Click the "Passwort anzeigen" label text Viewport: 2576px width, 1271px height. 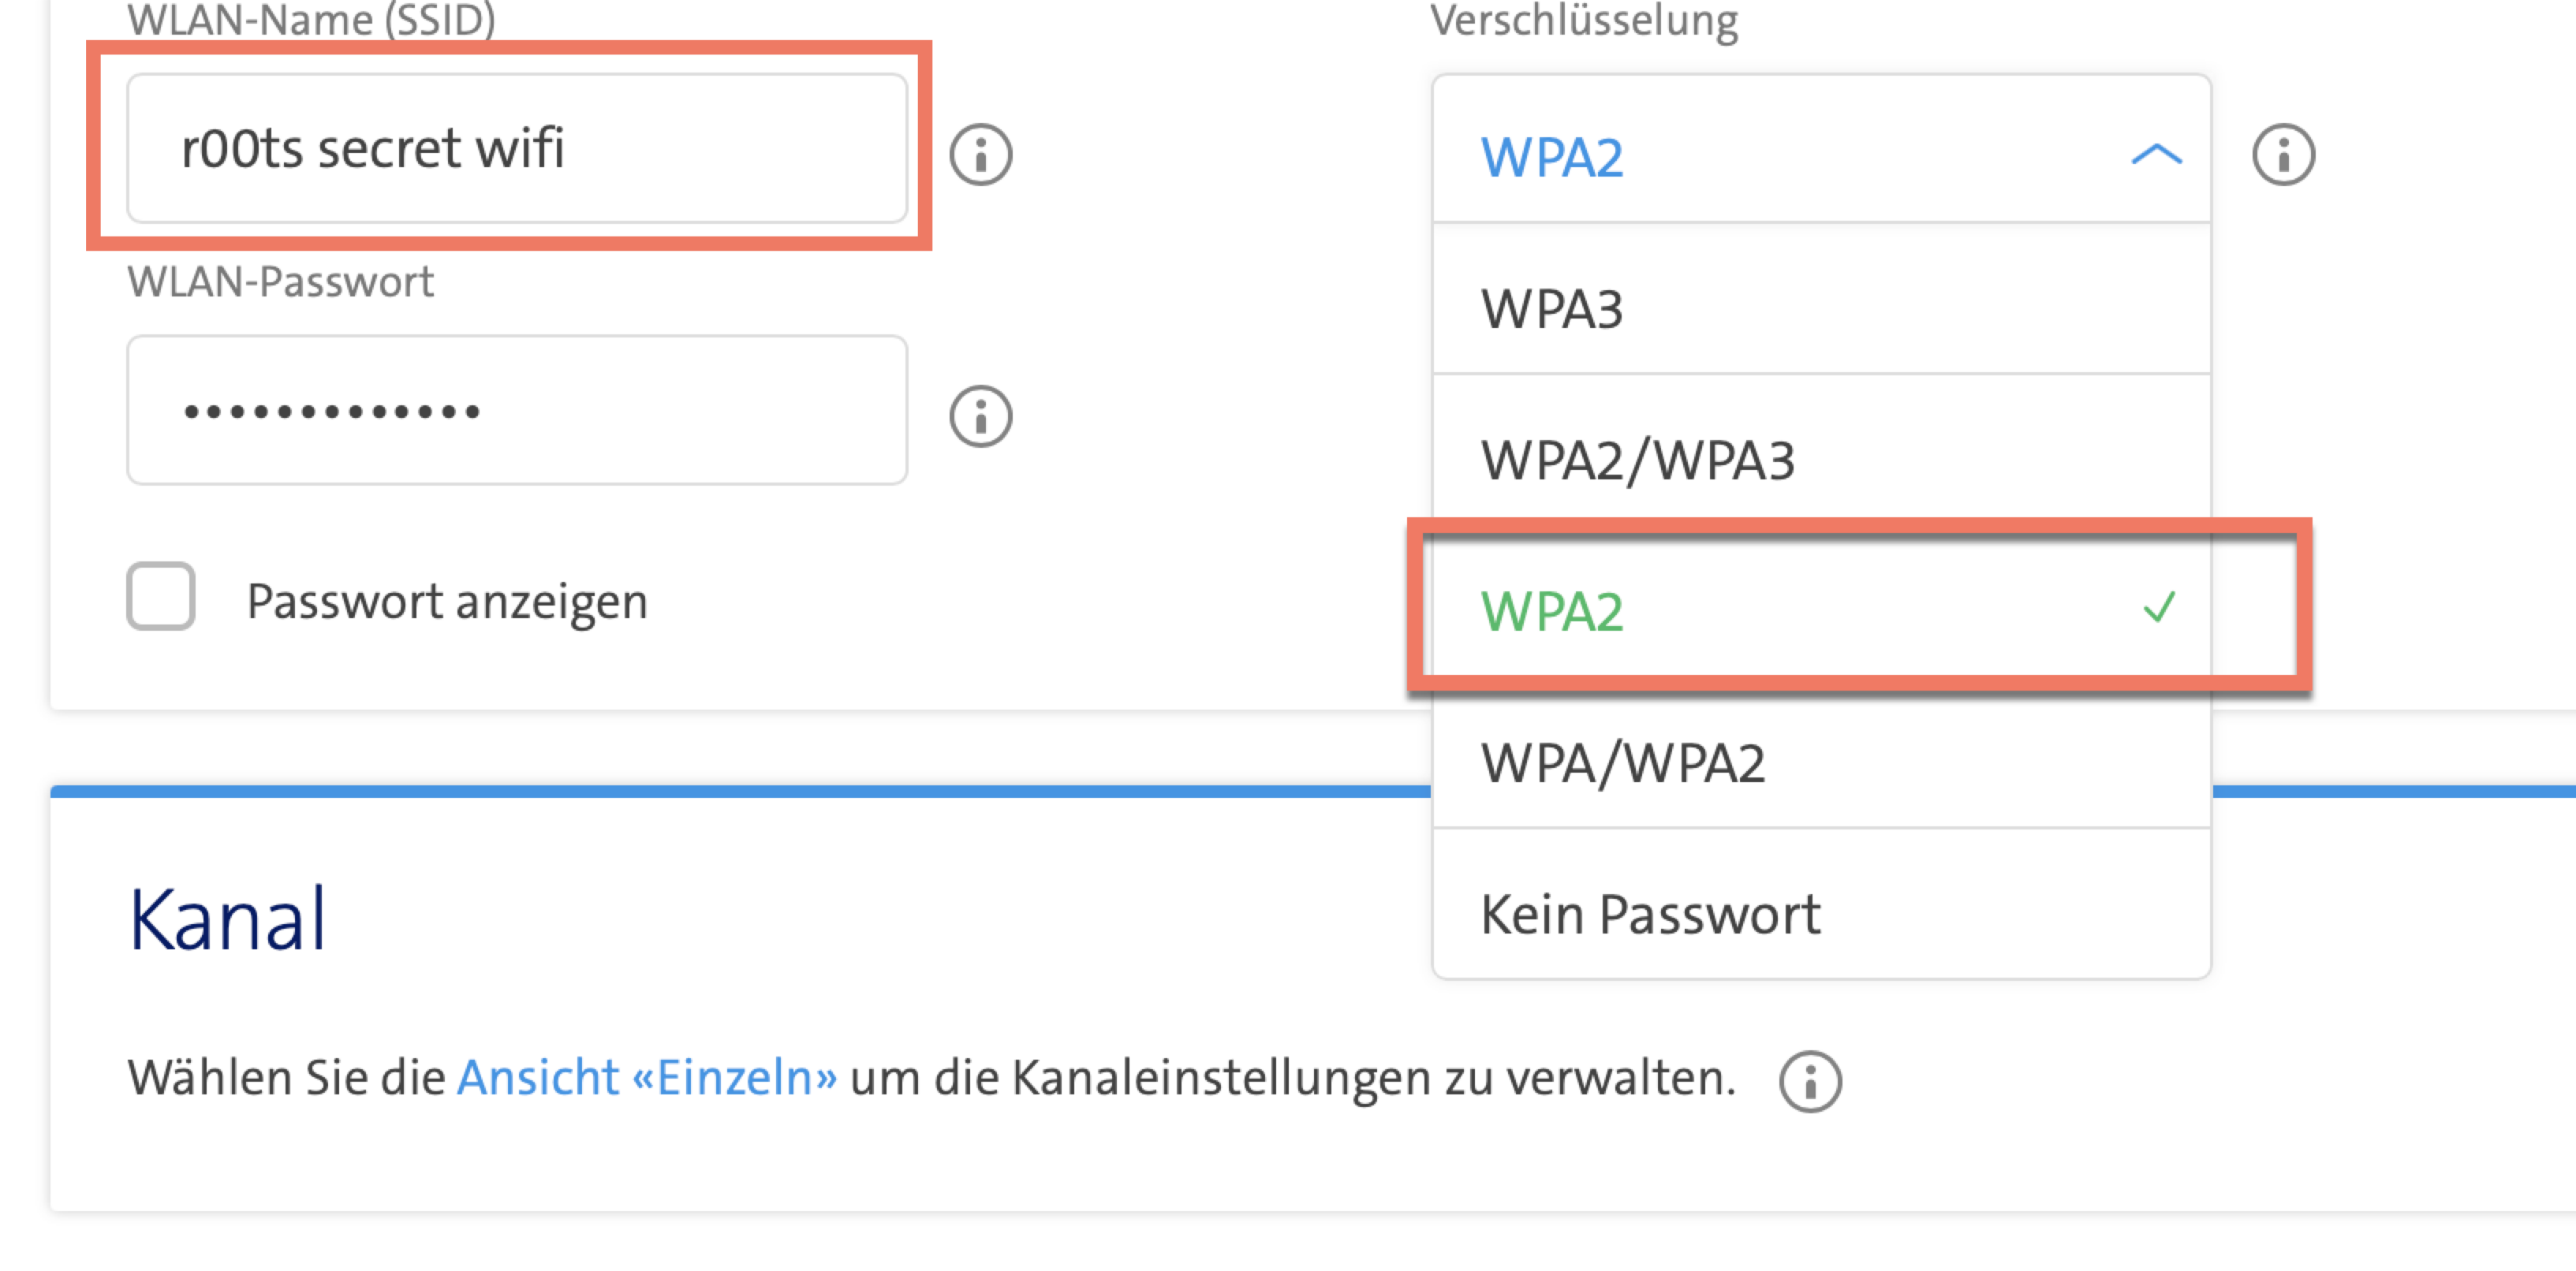click(x=447, y=601)
